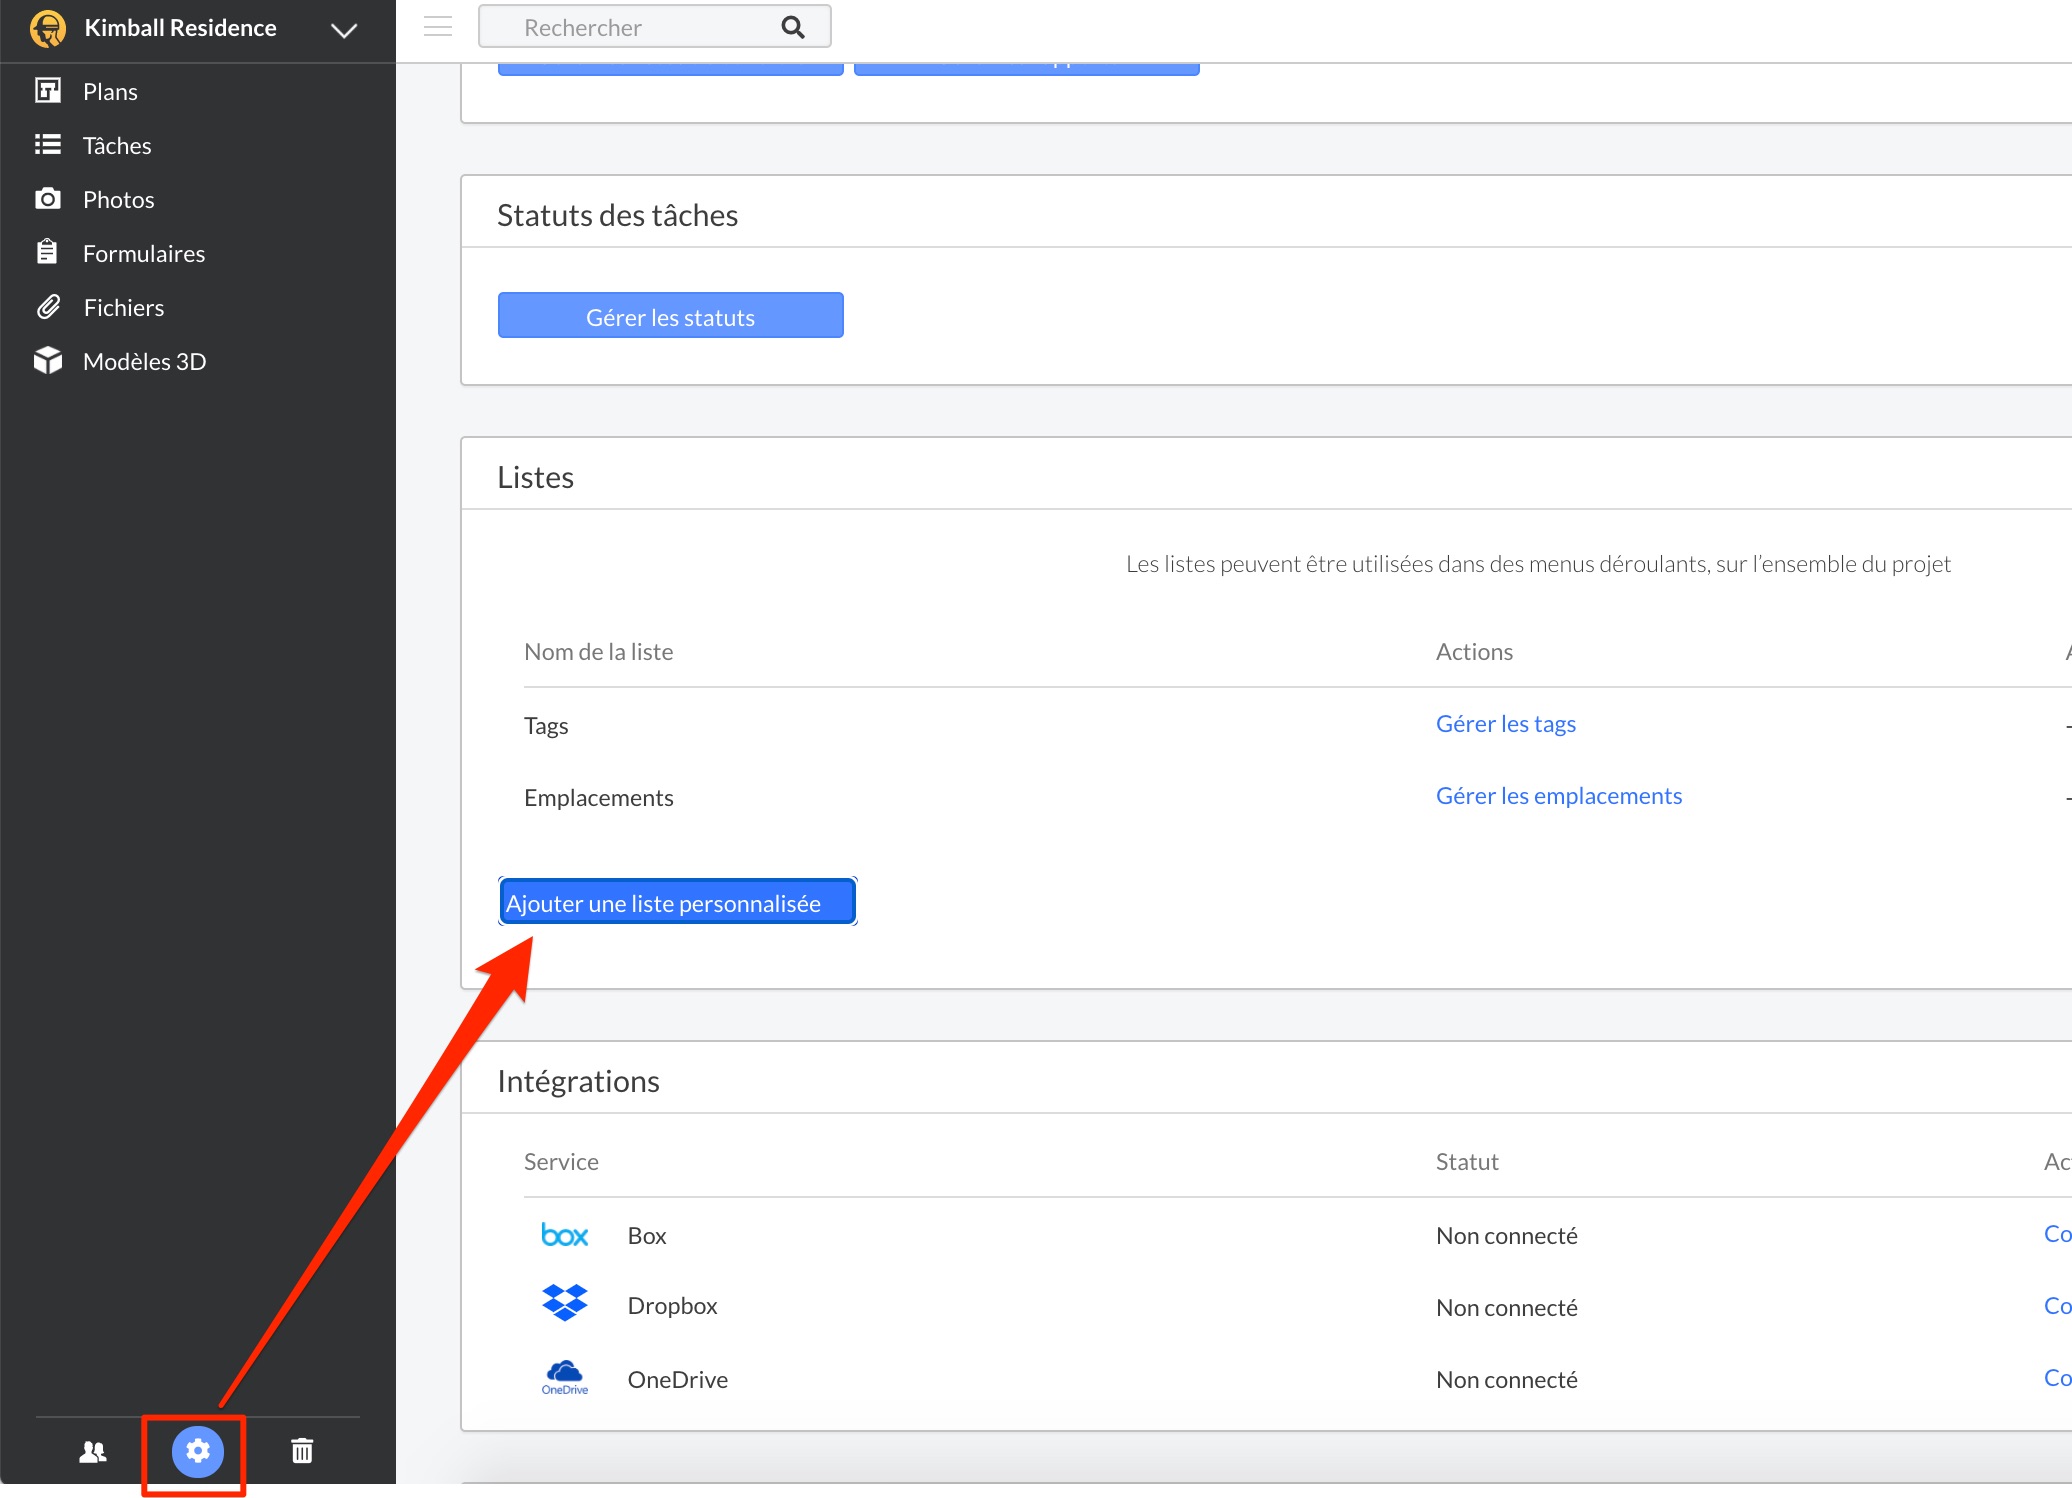Click the Rechercher search field
Viewport: 2072px width, 1498px height.
tap(654, 27)
